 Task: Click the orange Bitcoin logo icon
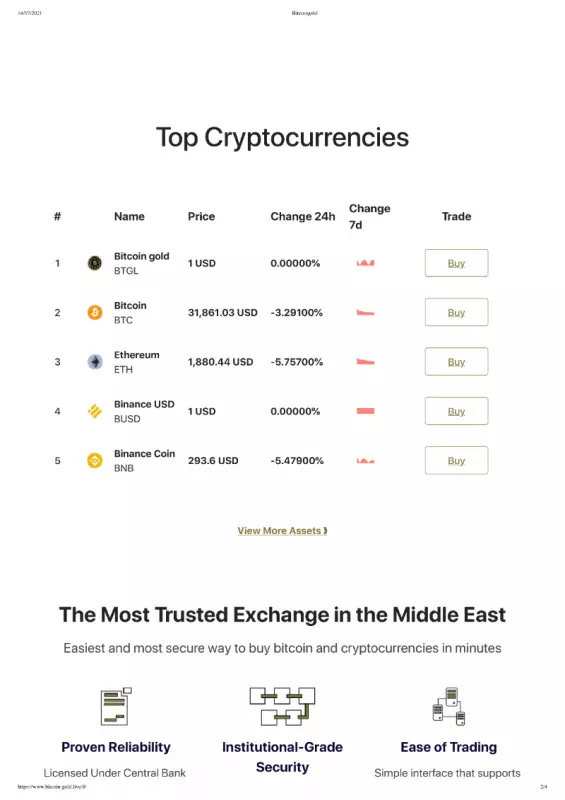coord(94,312)
